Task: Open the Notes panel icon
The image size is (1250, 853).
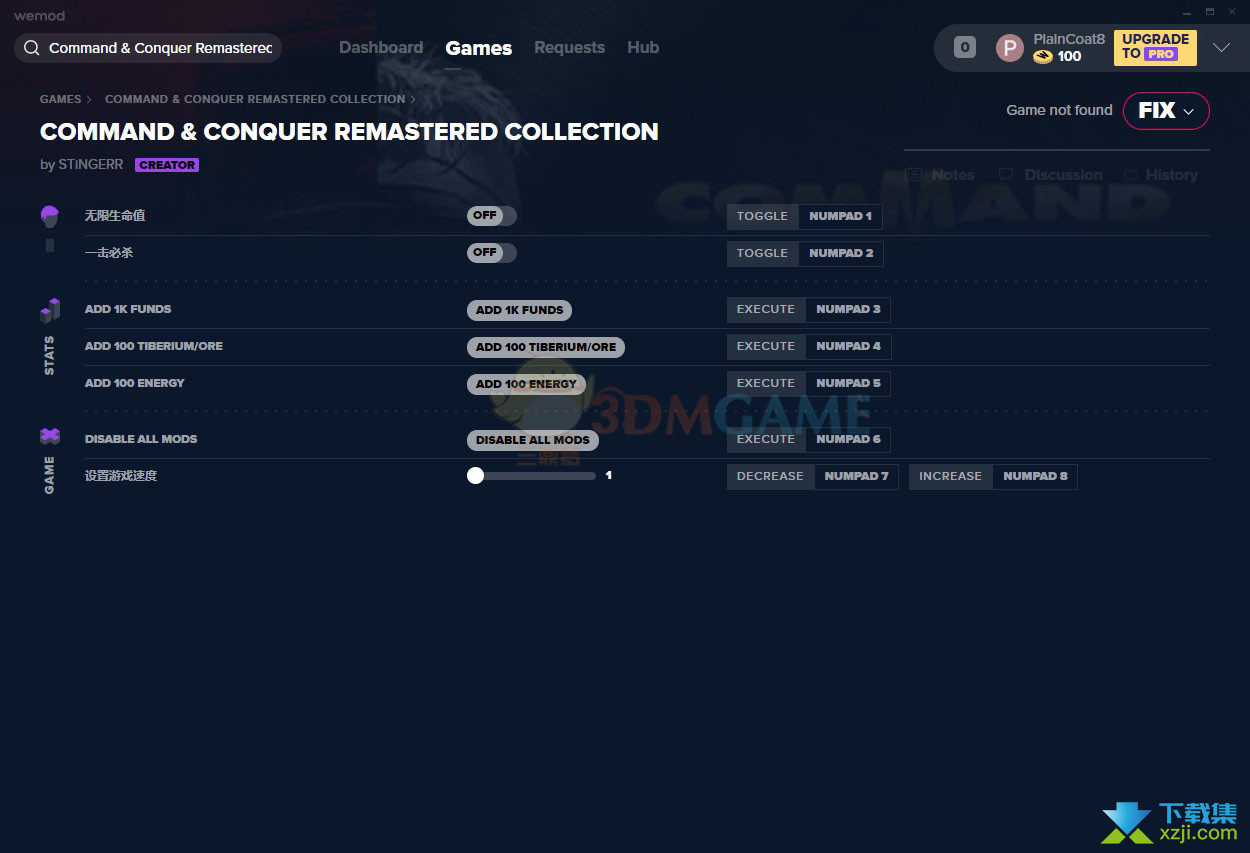Action: coord(913,175)
